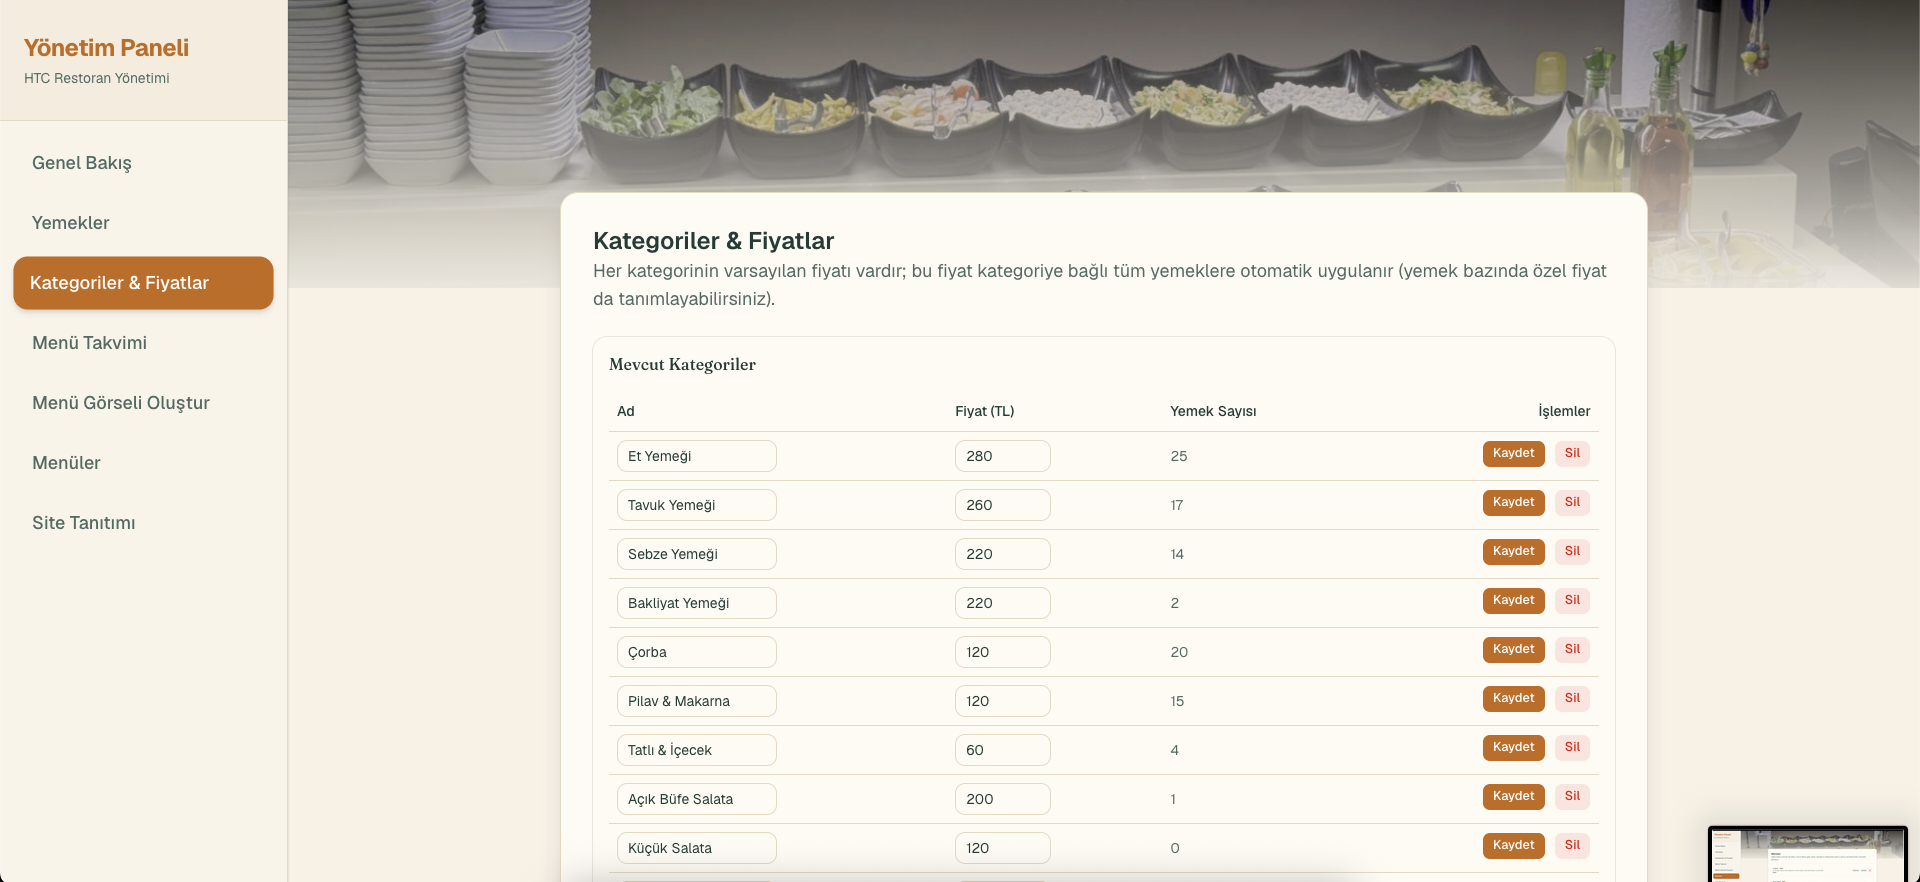Click the Kategoriler & Fiyatlar page heading
This screenshot has height=882, width=1920.
[x=713, y=241]
